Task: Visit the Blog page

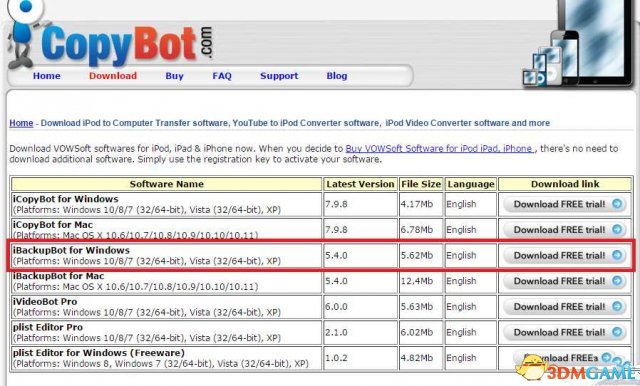Action: 337,76
